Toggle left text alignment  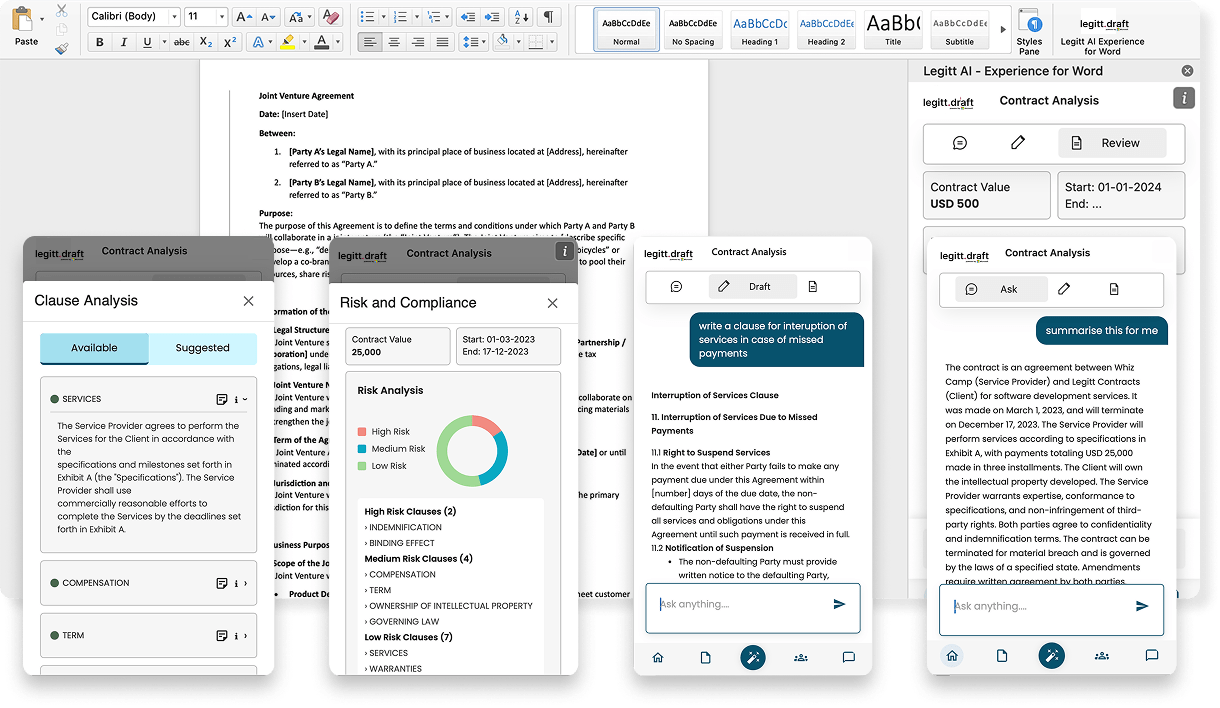[x=370, y=42]
